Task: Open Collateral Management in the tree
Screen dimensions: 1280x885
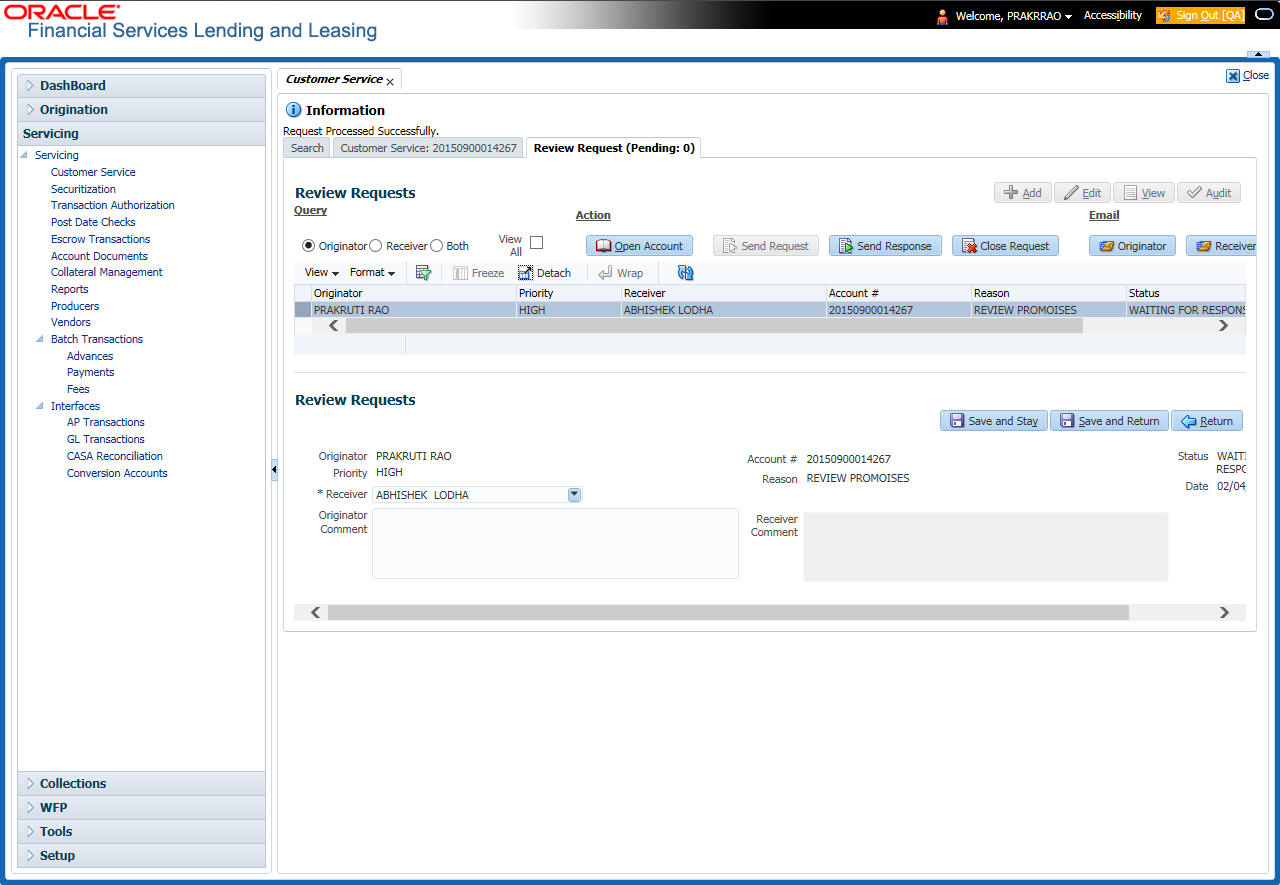Action: [107, 272]
